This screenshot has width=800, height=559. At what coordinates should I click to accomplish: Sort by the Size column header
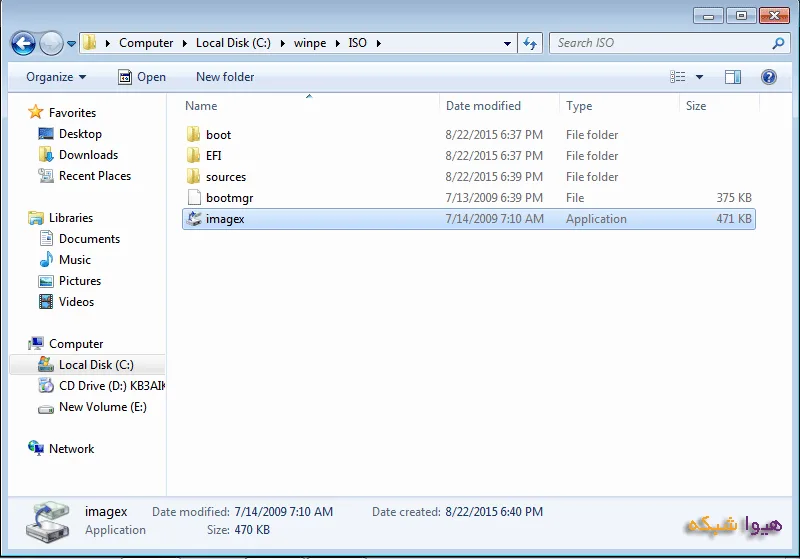tap(696, 106)
